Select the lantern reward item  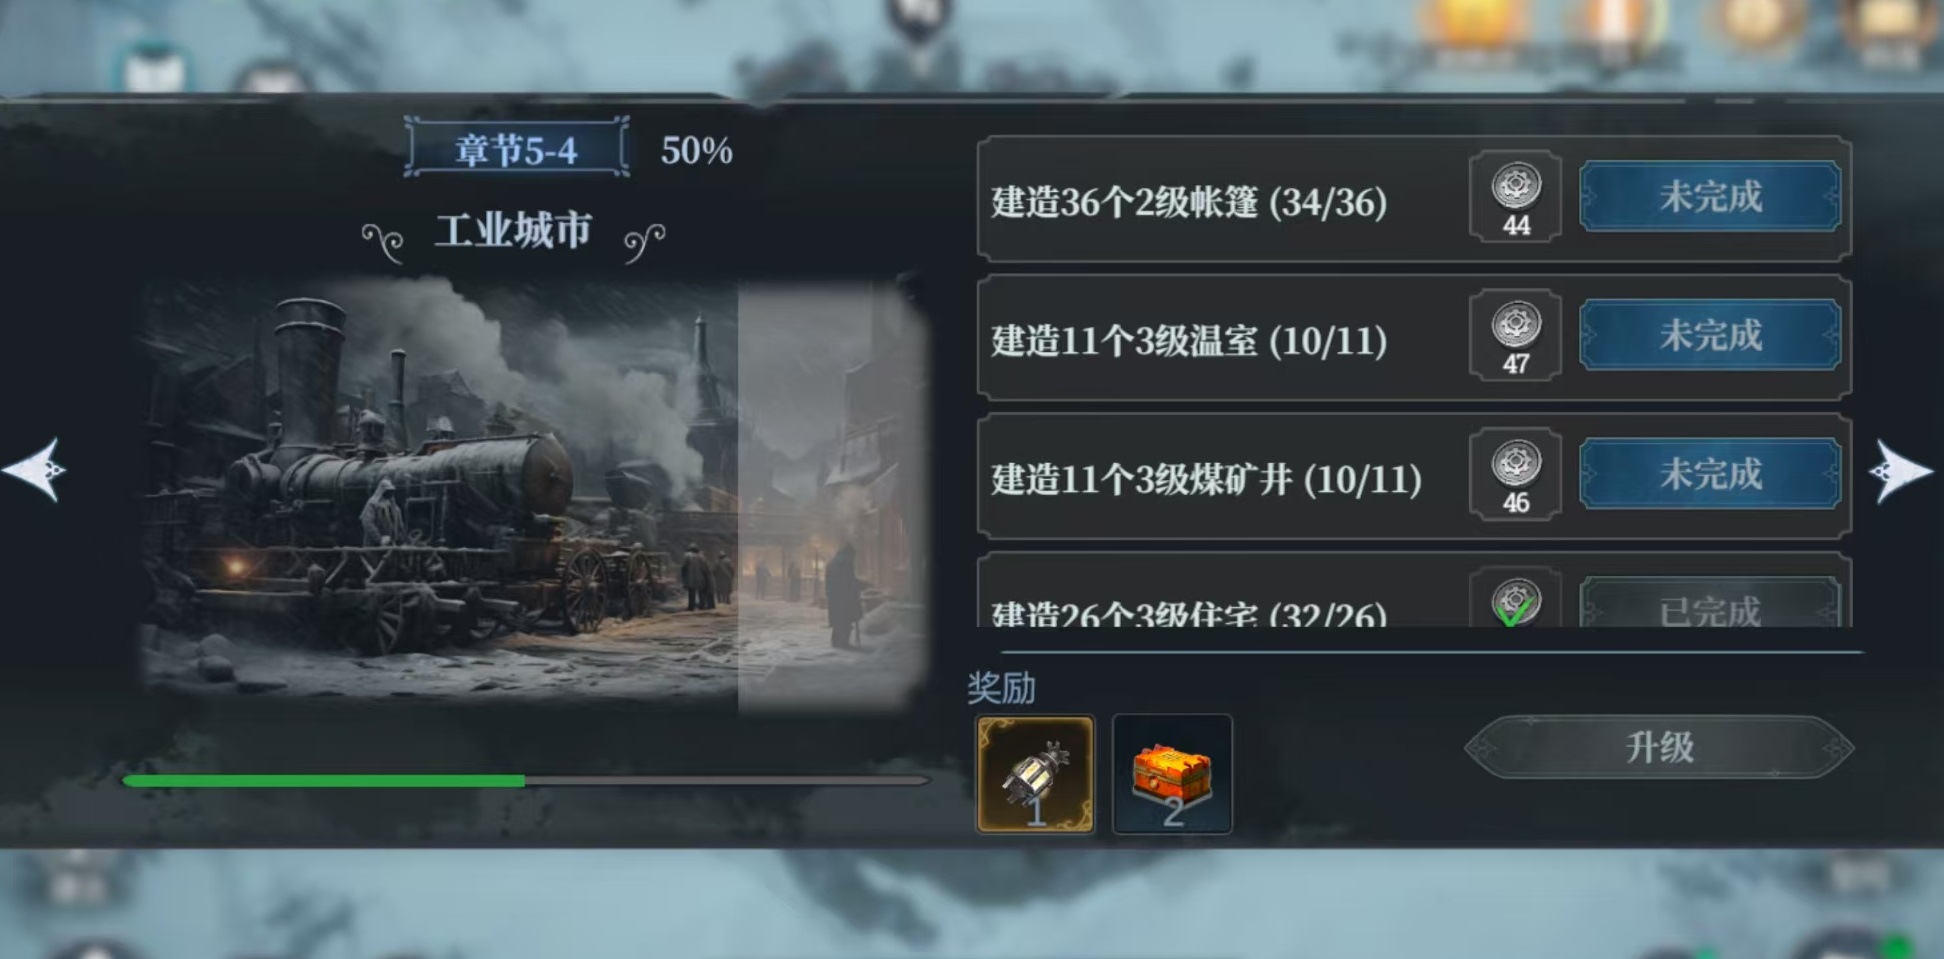click(x=1035, y=775)
